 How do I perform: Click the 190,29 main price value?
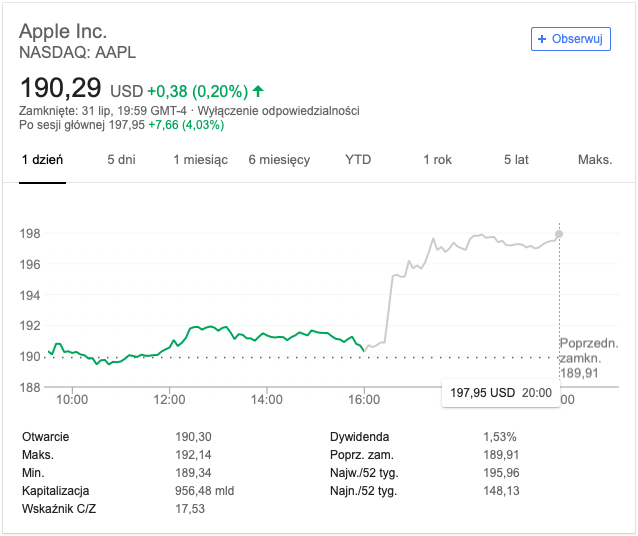click(x=61, y=87)
